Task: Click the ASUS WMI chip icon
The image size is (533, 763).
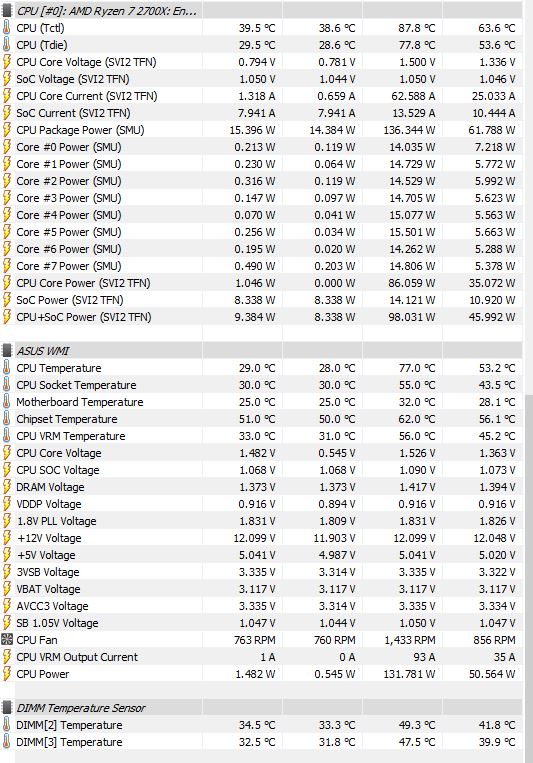Action: 6,351
